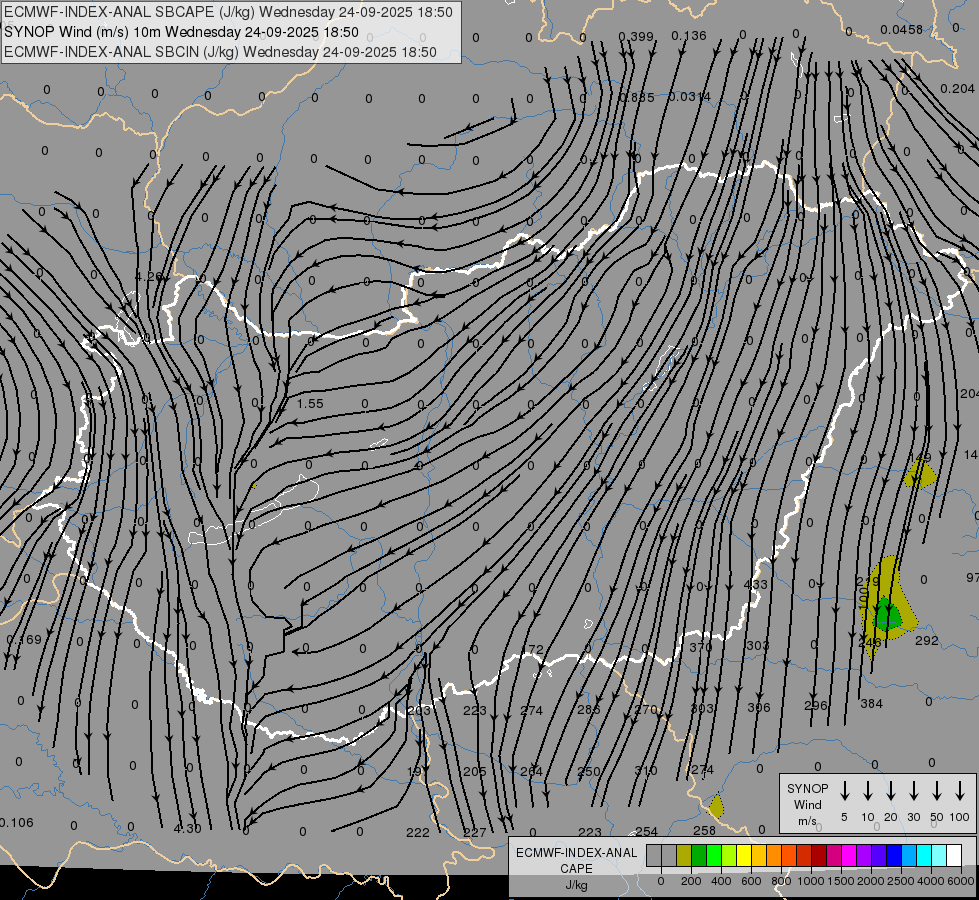Click the SYNOP Wind m/s legend label
979x900 pixels.
click(807, 804)
